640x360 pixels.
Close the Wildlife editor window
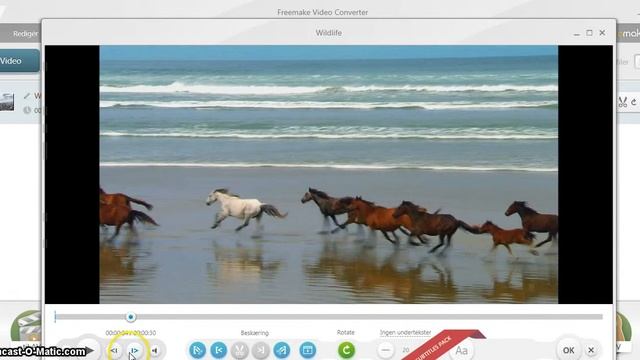[x=602, y=33]
